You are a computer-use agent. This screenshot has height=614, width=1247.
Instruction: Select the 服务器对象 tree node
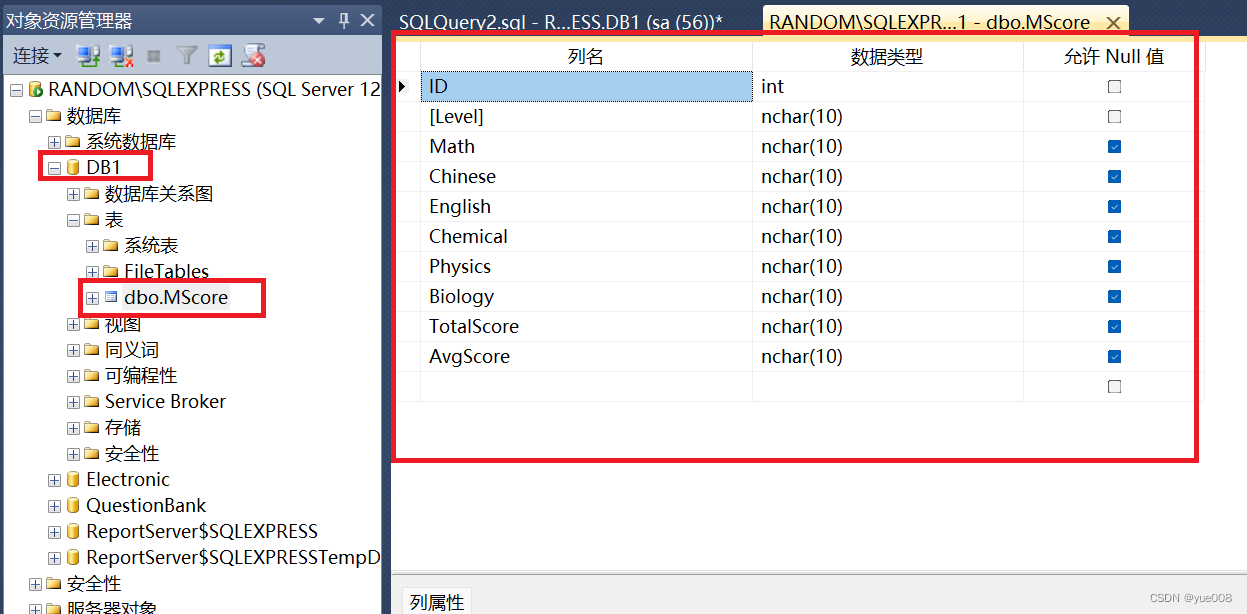(x=112, y=607)
